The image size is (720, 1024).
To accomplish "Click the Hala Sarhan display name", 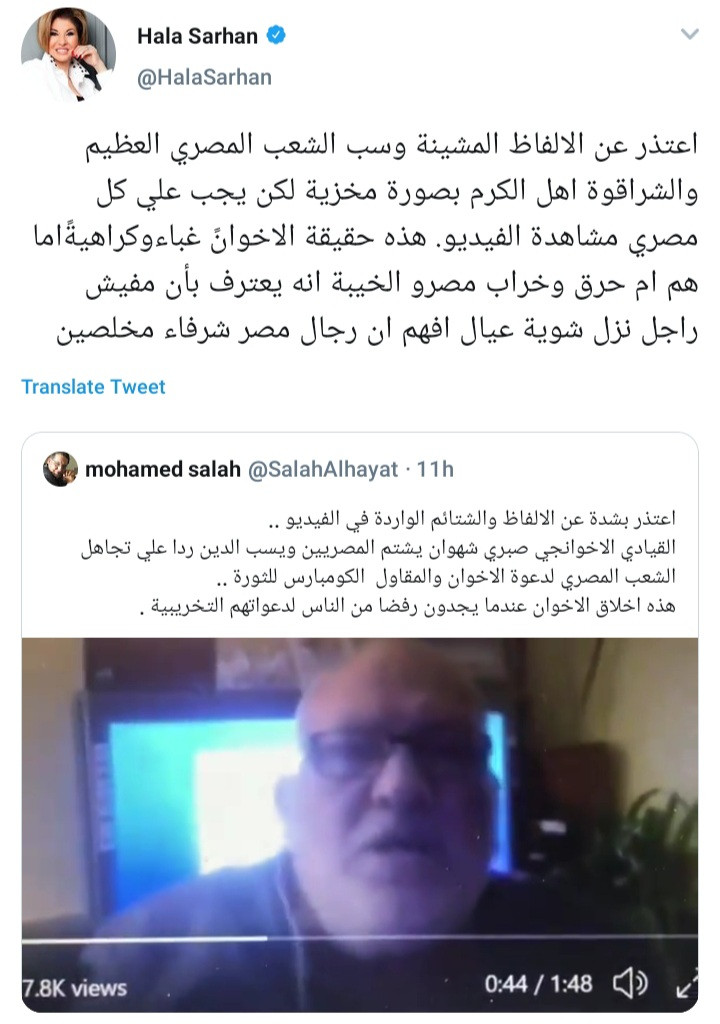I will tap(197, 36).
